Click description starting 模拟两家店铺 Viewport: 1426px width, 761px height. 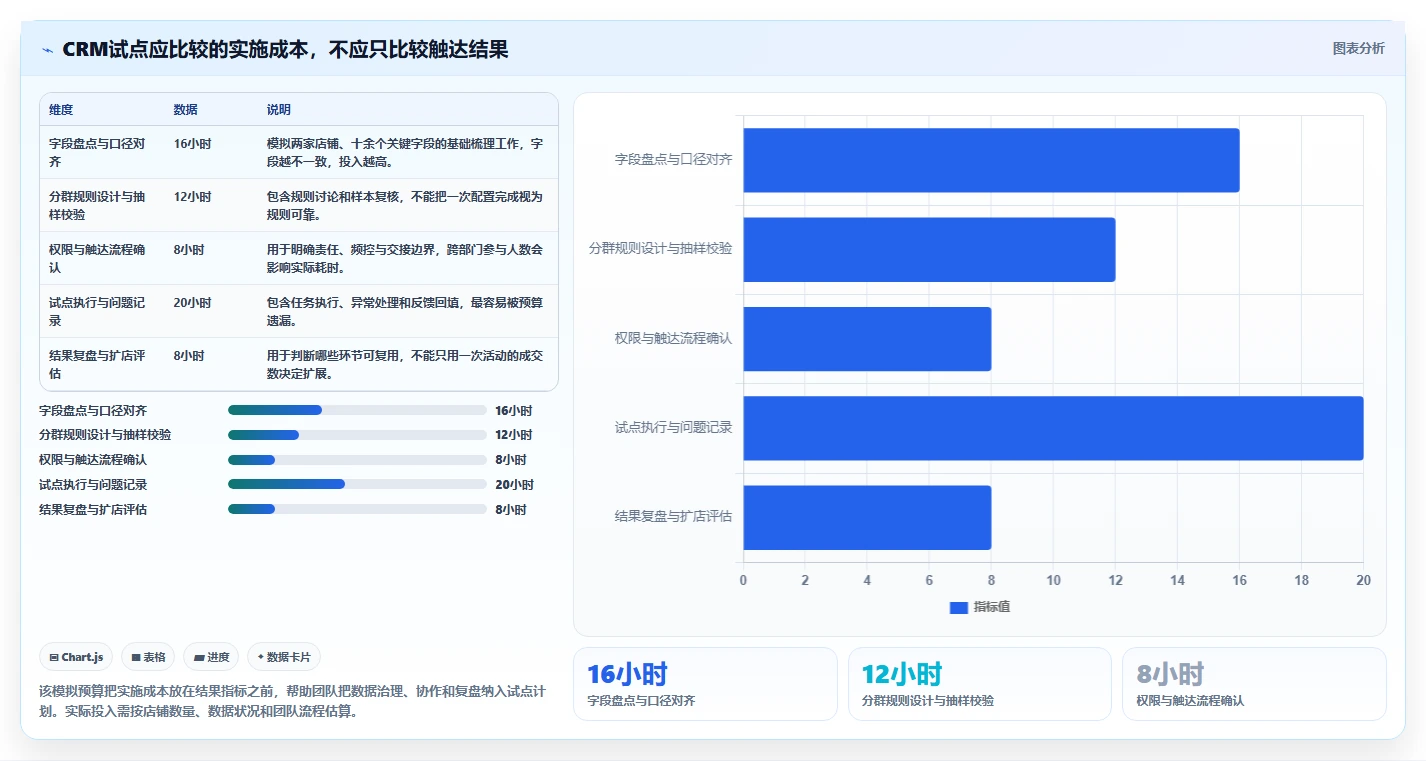tap(405, 152)
